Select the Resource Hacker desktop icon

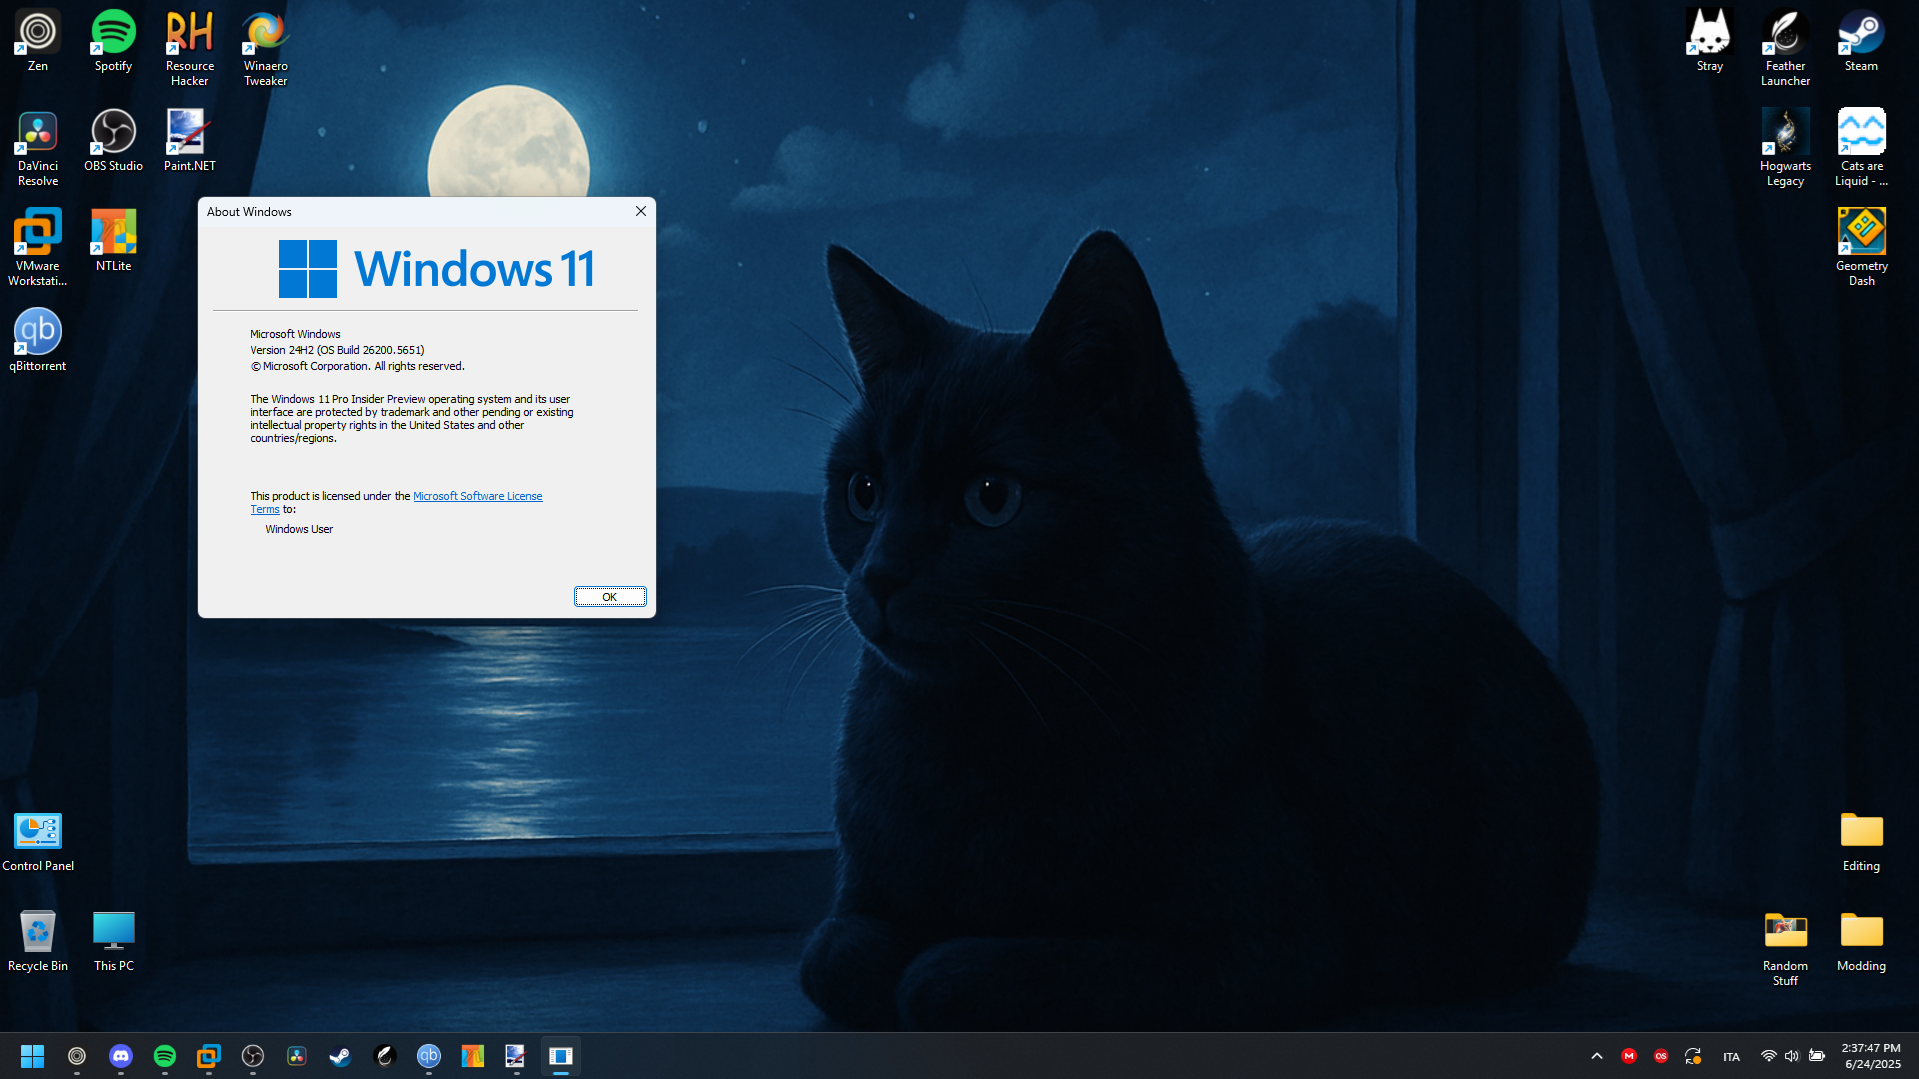[x=189, y=47]
